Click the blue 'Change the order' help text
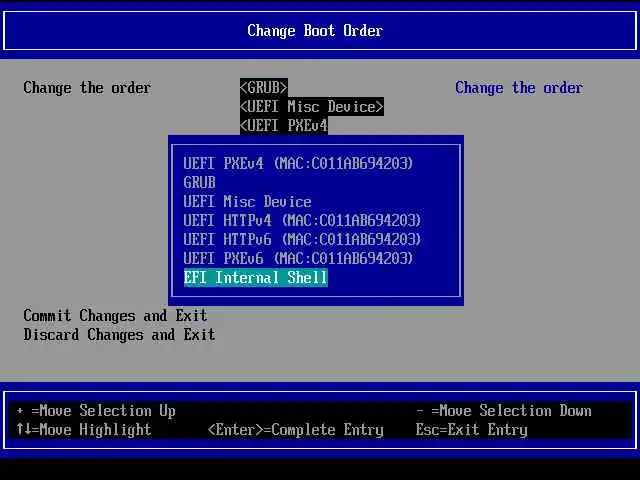The image size is (640, 480). pyautogui.click(x=519, y=88)
